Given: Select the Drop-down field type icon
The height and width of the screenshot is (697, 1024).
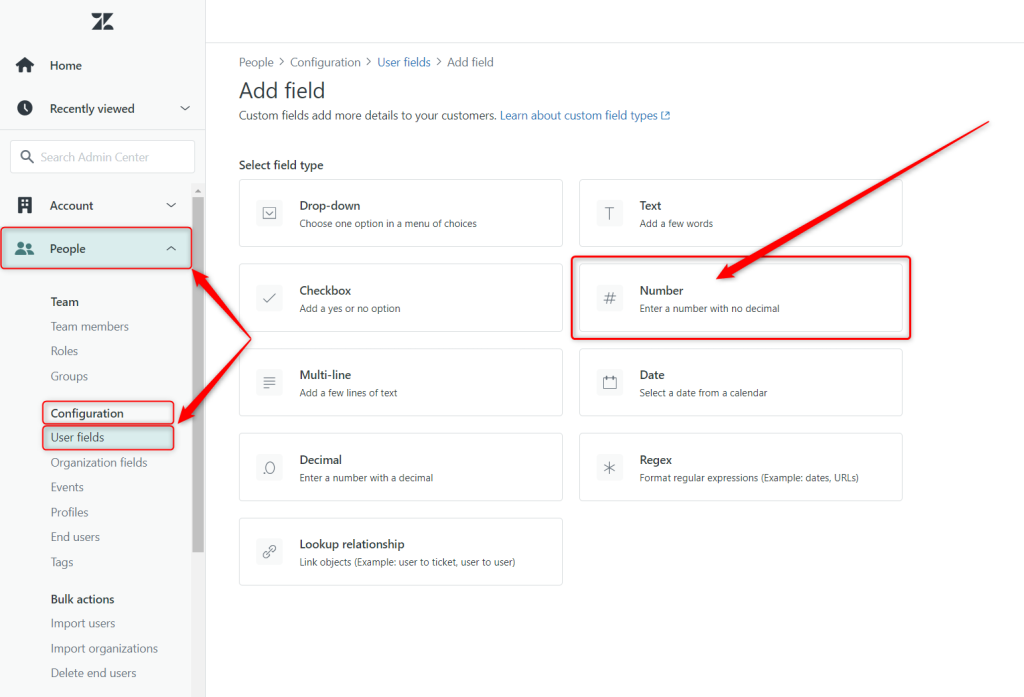Looking at the screenshot, I should (269, 213).
